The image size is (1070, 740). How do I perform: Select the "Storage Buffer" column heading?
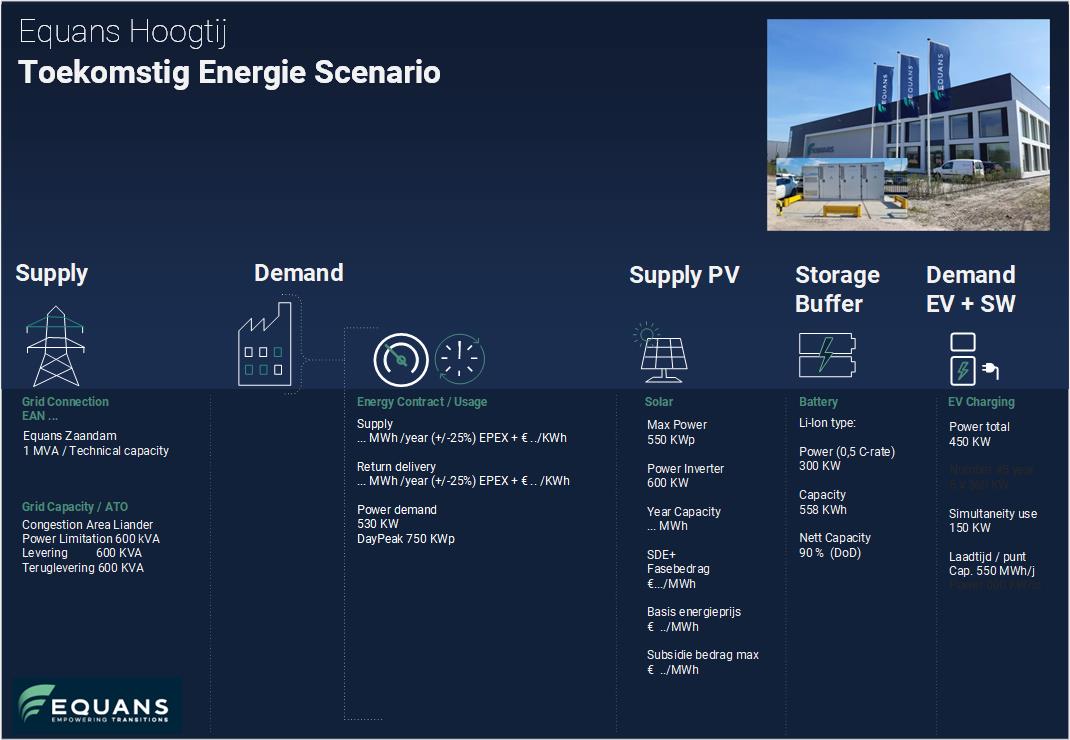pos(837,289)
